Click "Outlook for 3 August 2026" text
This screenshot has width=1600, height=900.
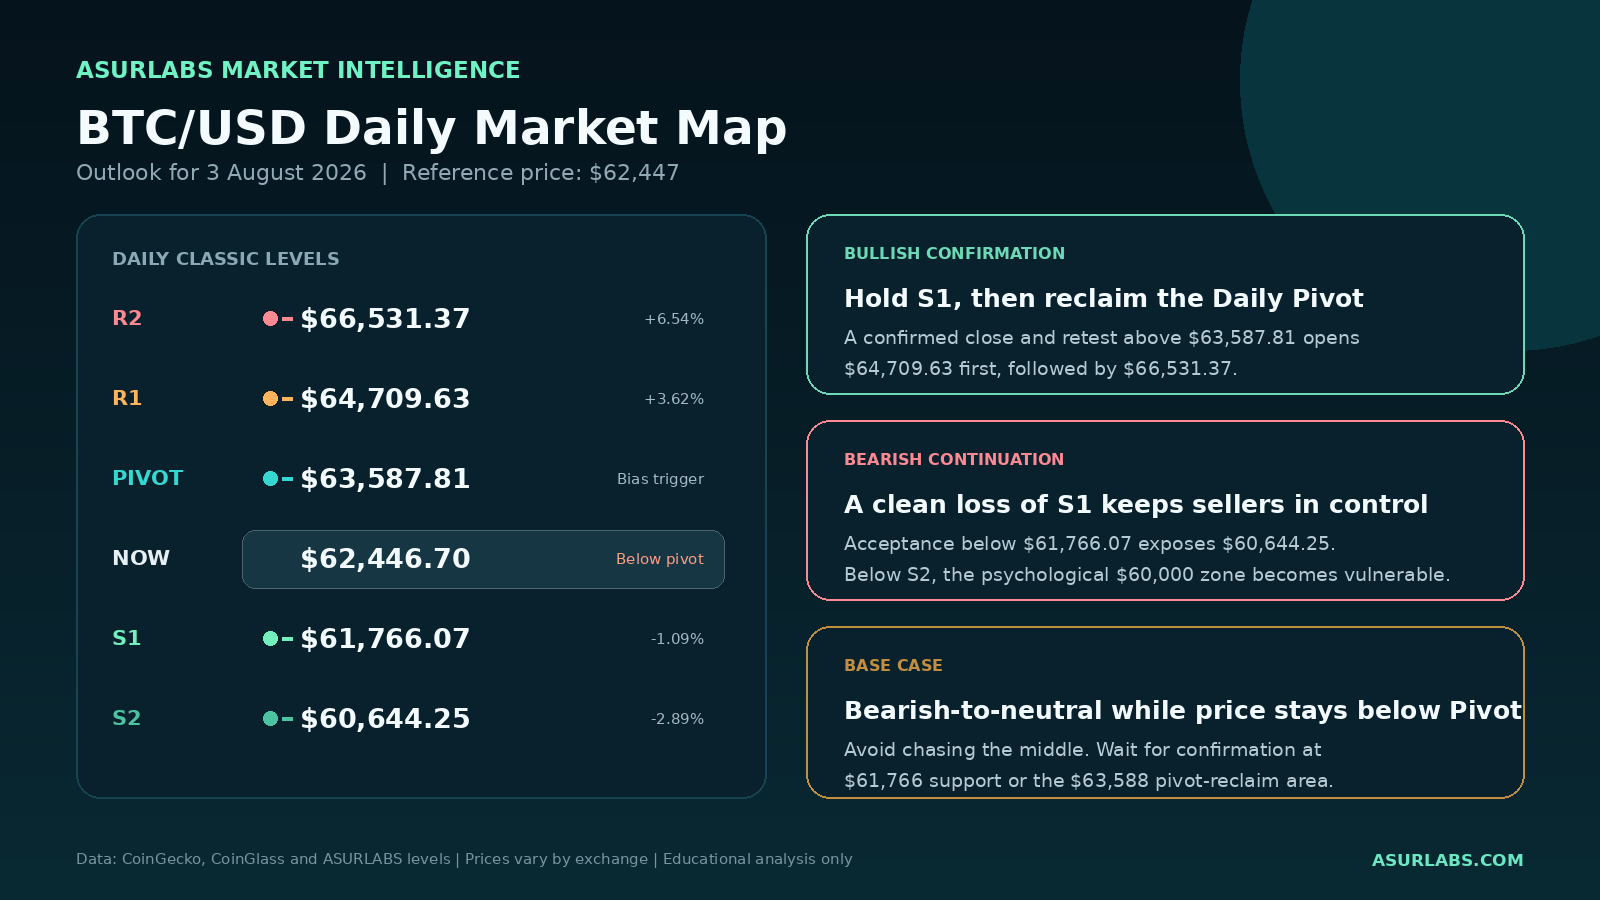(221, 173)
